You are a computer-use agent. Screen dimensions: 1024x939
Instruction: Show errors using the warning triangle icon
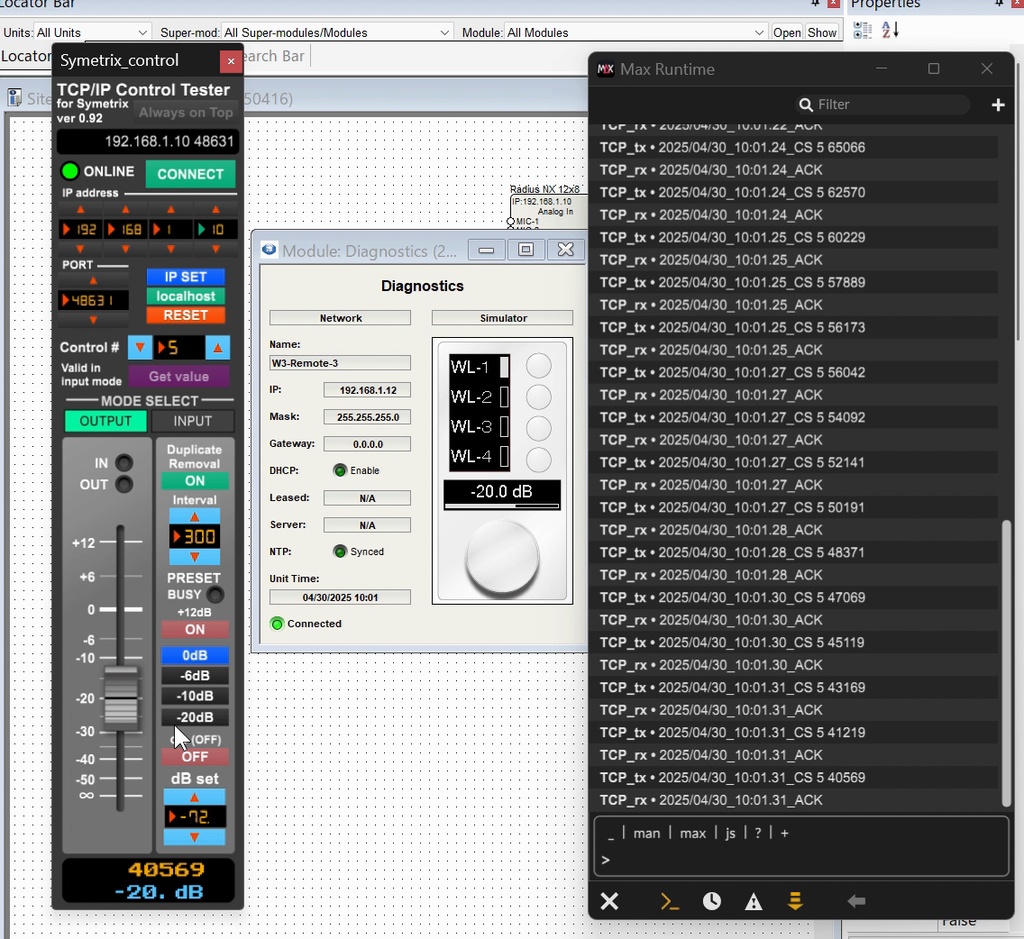[753, 901]
